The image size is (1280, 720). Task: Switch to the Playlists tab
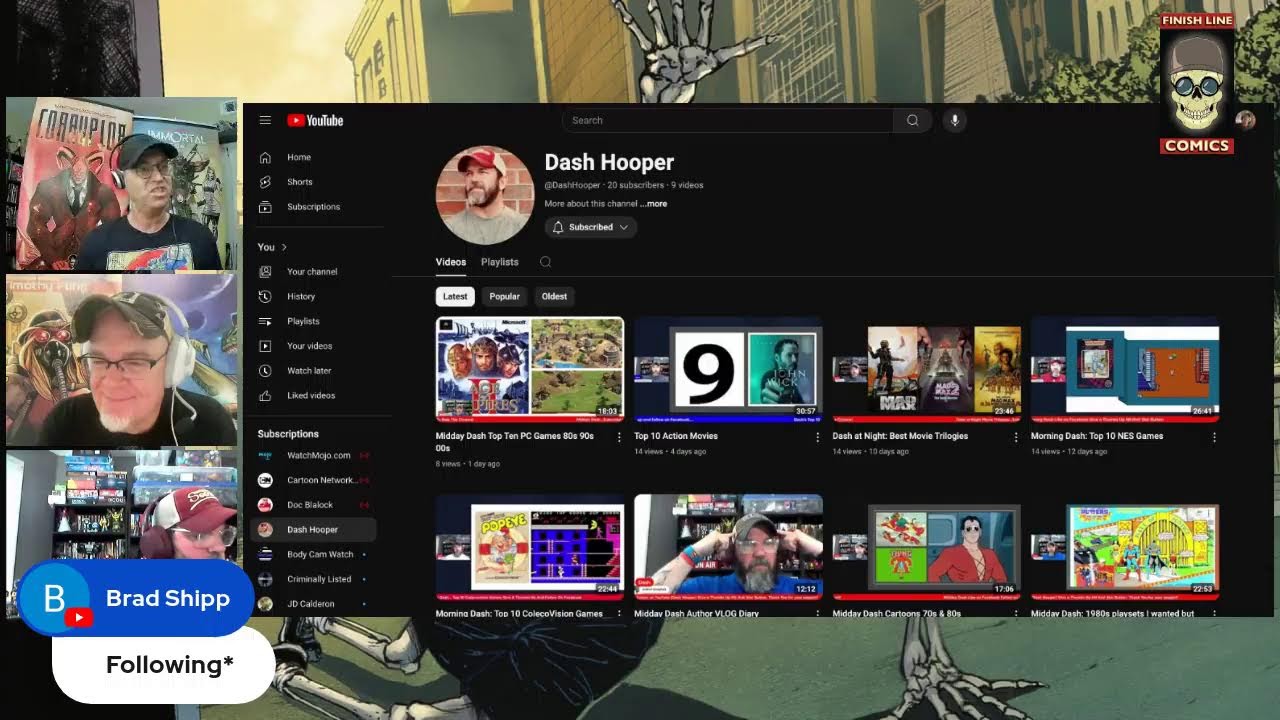tap(500, 262)
